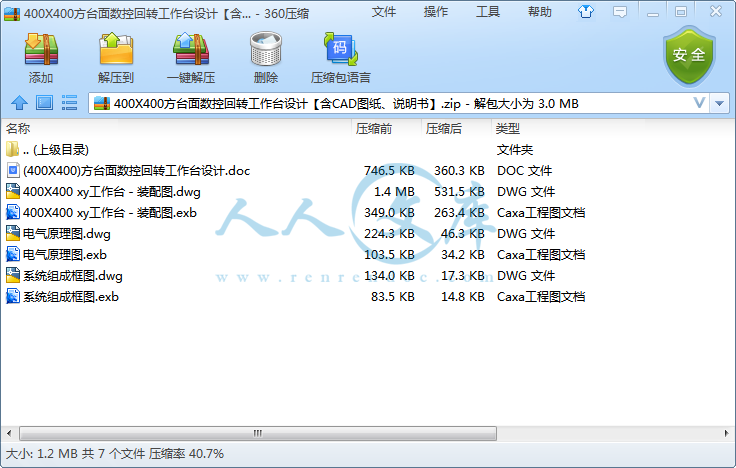Click the archive path field text
Screen dimensions: 736x468
346,103
